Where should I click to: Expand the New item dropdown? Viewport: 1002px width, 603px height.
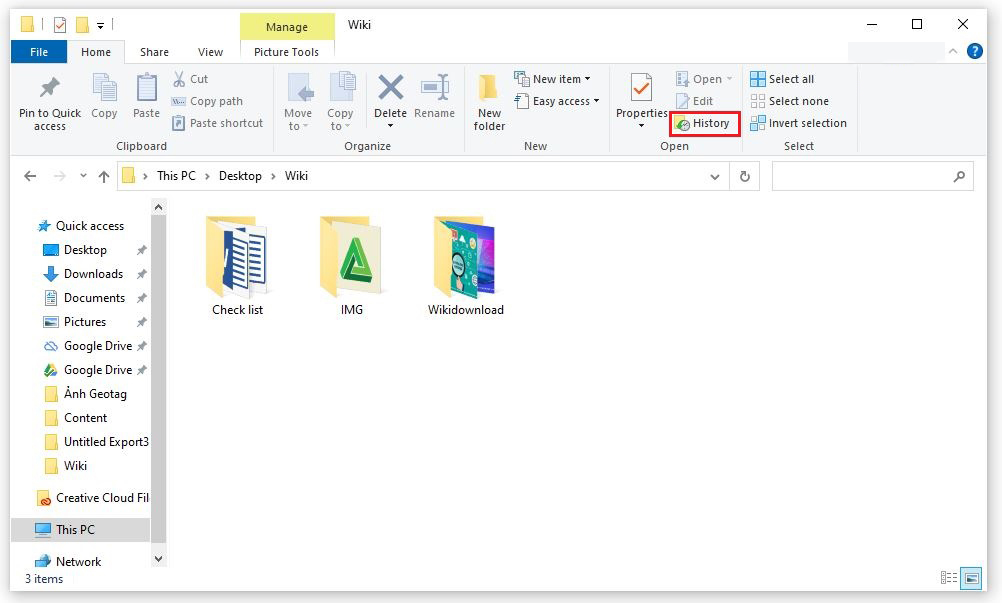553,79
